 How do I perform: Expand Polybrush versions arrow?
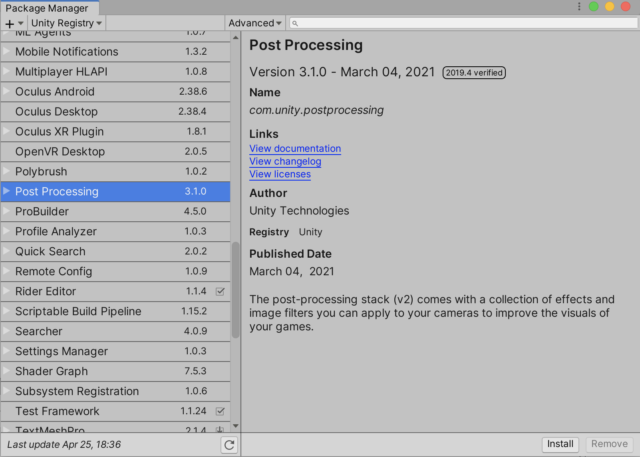coord(6,171)
